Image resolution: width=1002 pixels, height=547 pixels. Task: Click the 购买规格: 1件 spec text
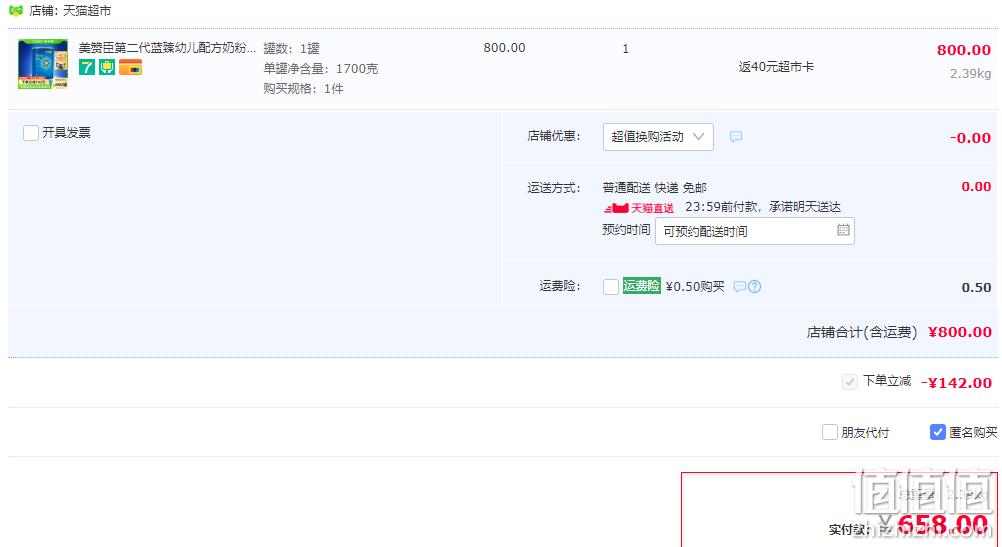[304, 89]
